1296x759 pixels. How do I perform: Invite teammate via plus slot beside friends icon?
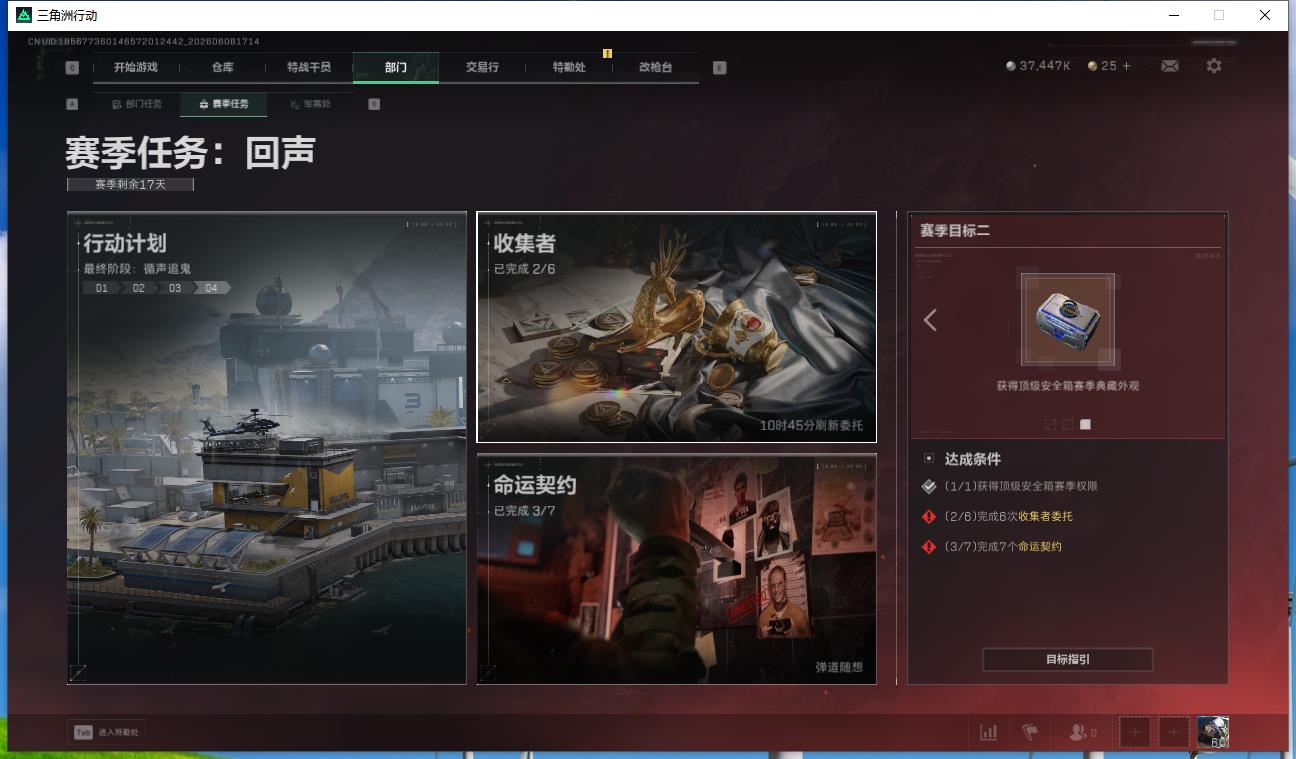tap(1134, 732)
